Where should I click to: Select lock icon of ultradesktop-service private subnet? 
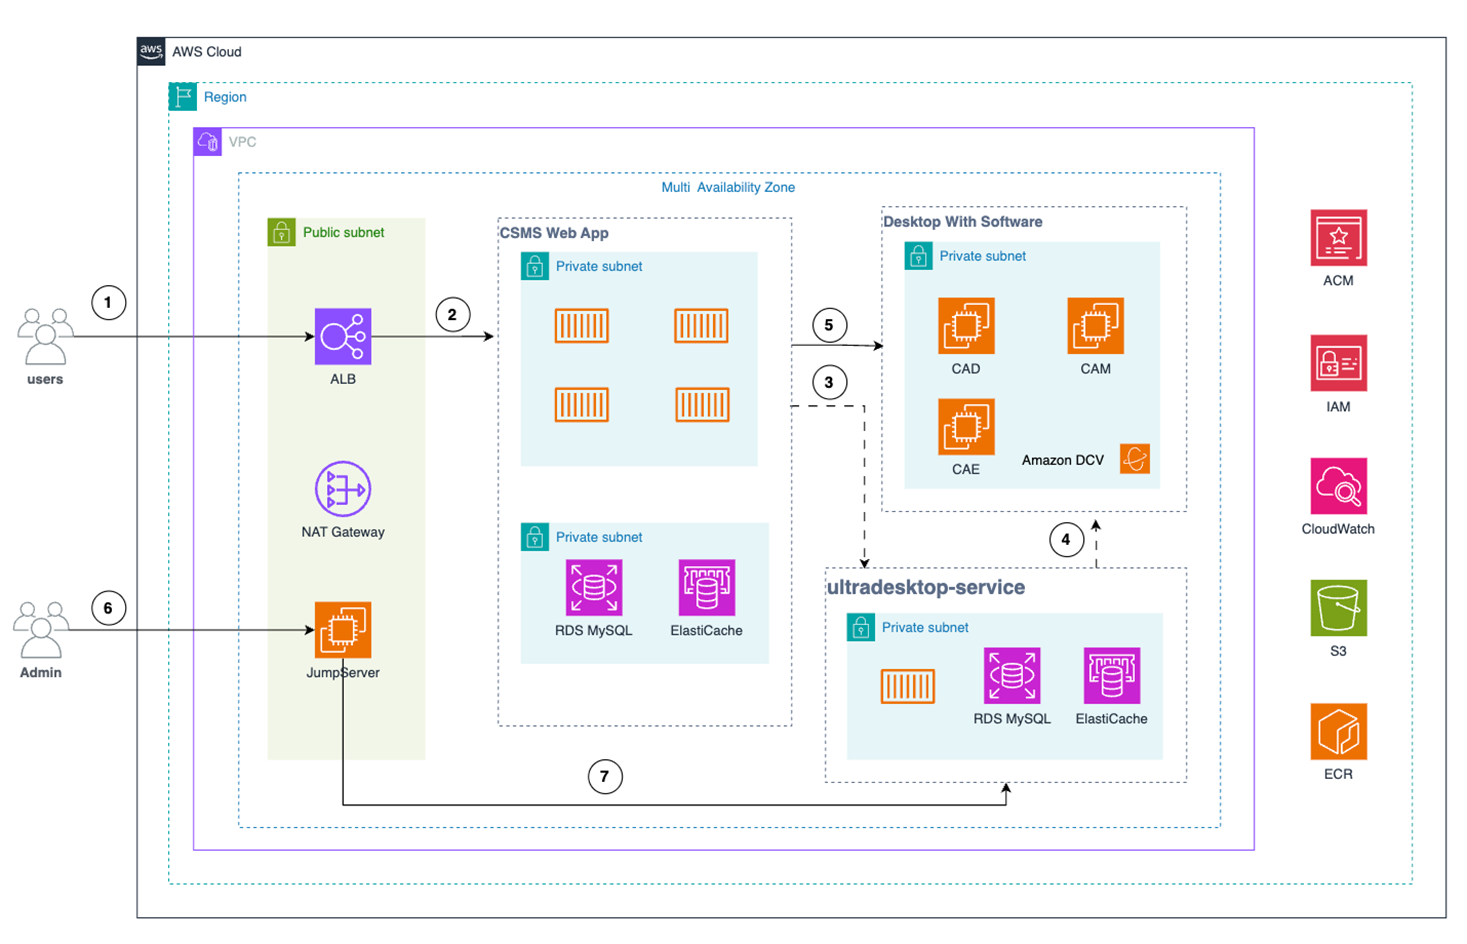[860, 627]
